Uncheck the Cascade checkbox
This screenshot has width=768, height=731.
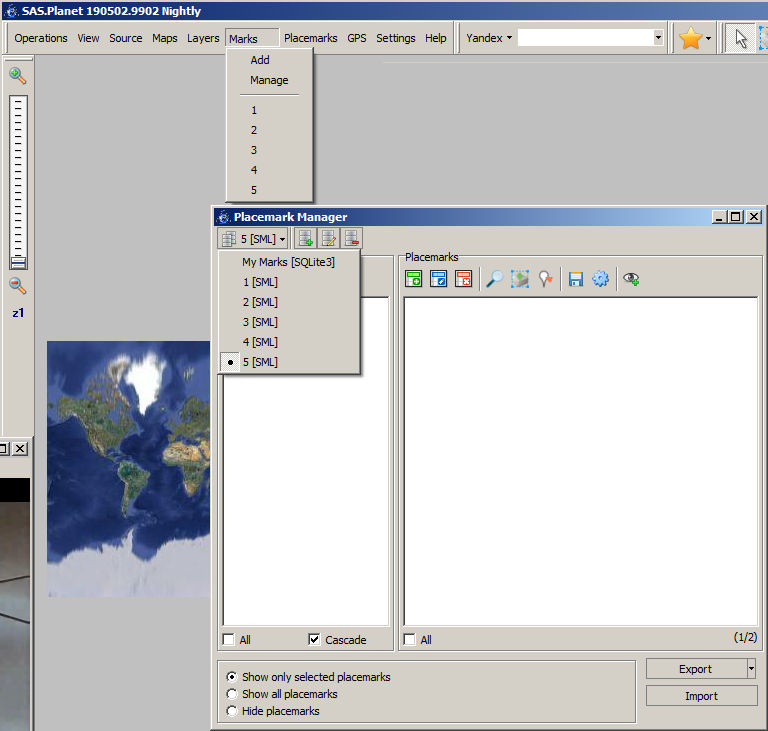315,640
